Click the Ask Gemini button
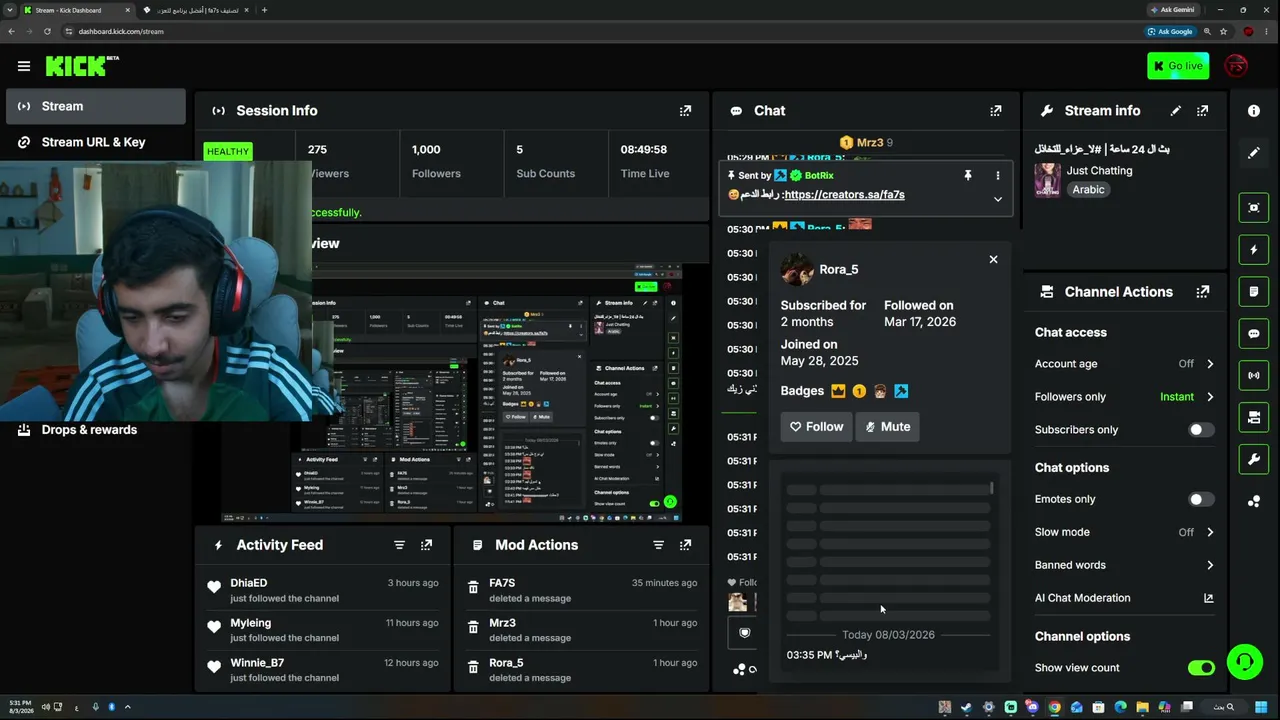 (1171, 10)
